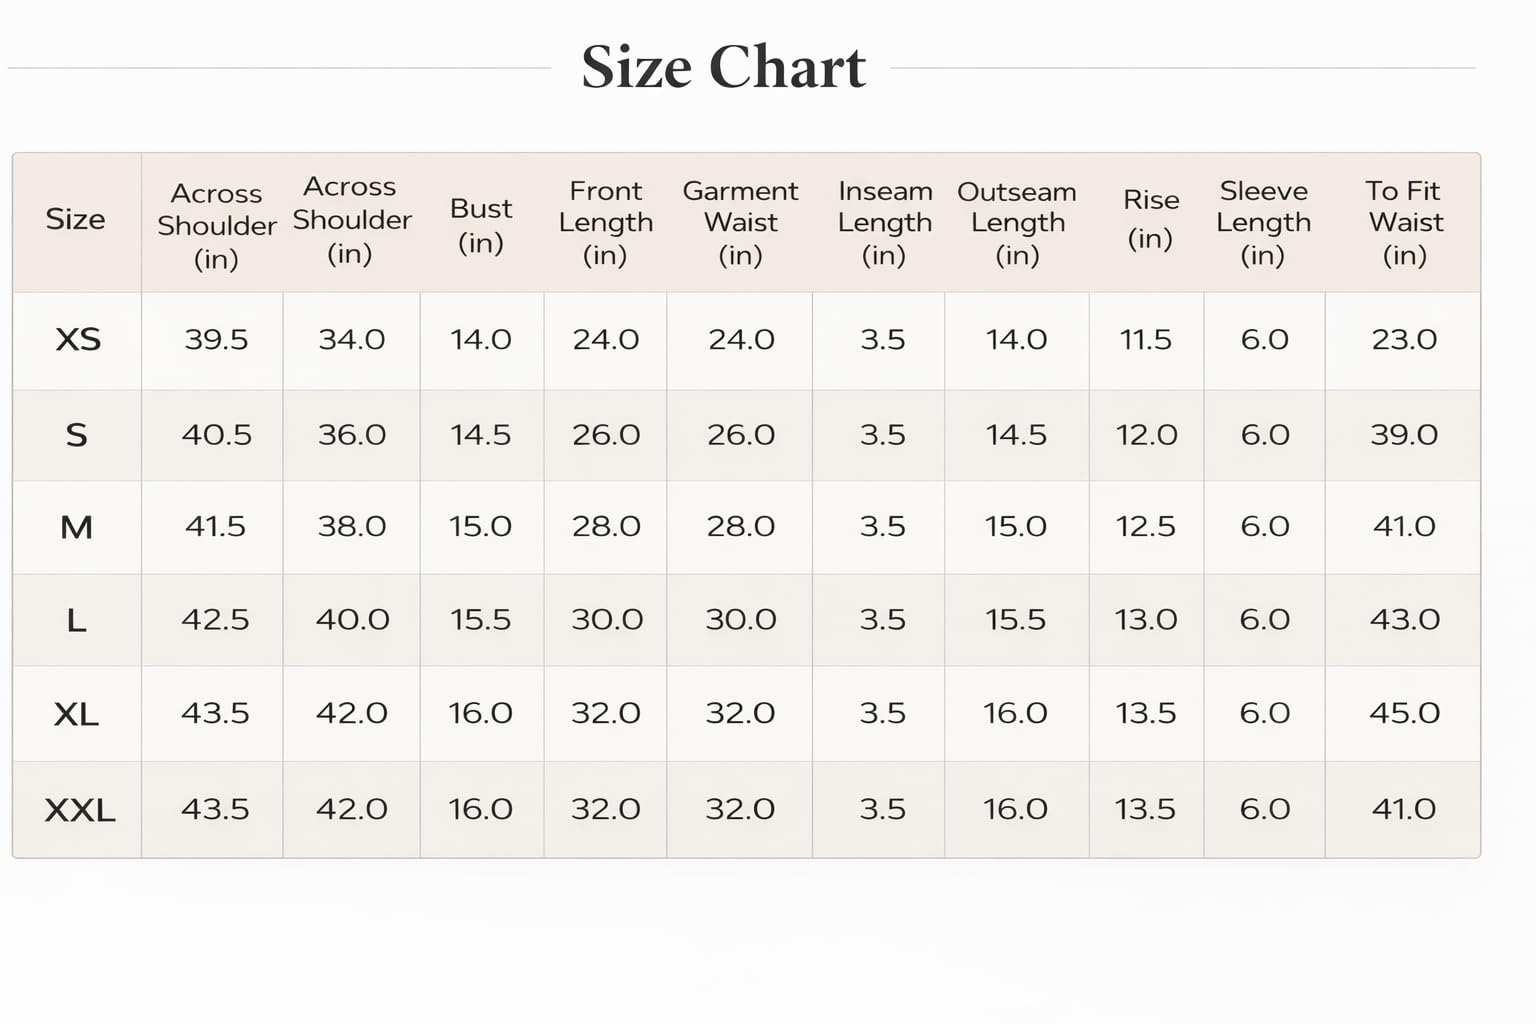Screen dimensions: 1536x1024
Task: Select the Garment Waist (in) header
Action: click(740, 222)
